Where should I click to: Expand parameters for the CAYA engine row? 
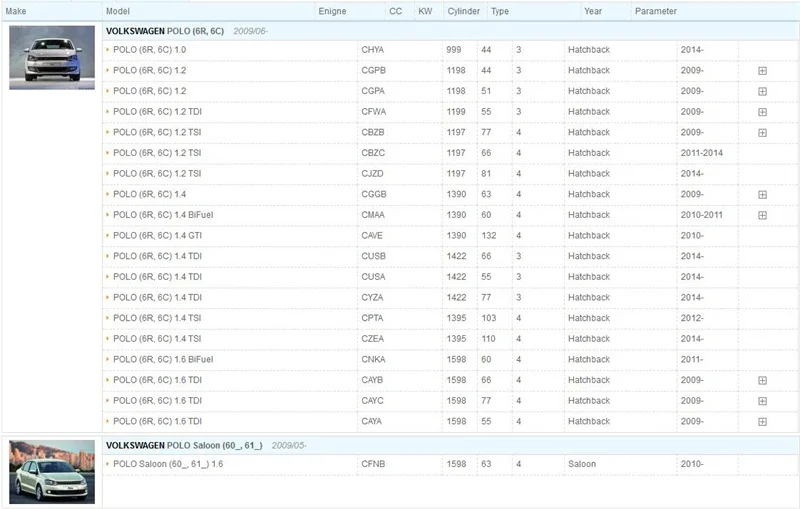(762, 422)
